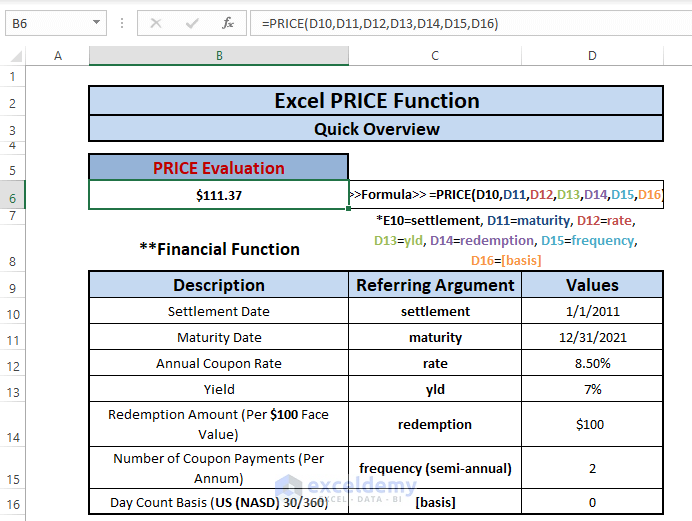Select the 7% value cell

click(x=592, y=389)
